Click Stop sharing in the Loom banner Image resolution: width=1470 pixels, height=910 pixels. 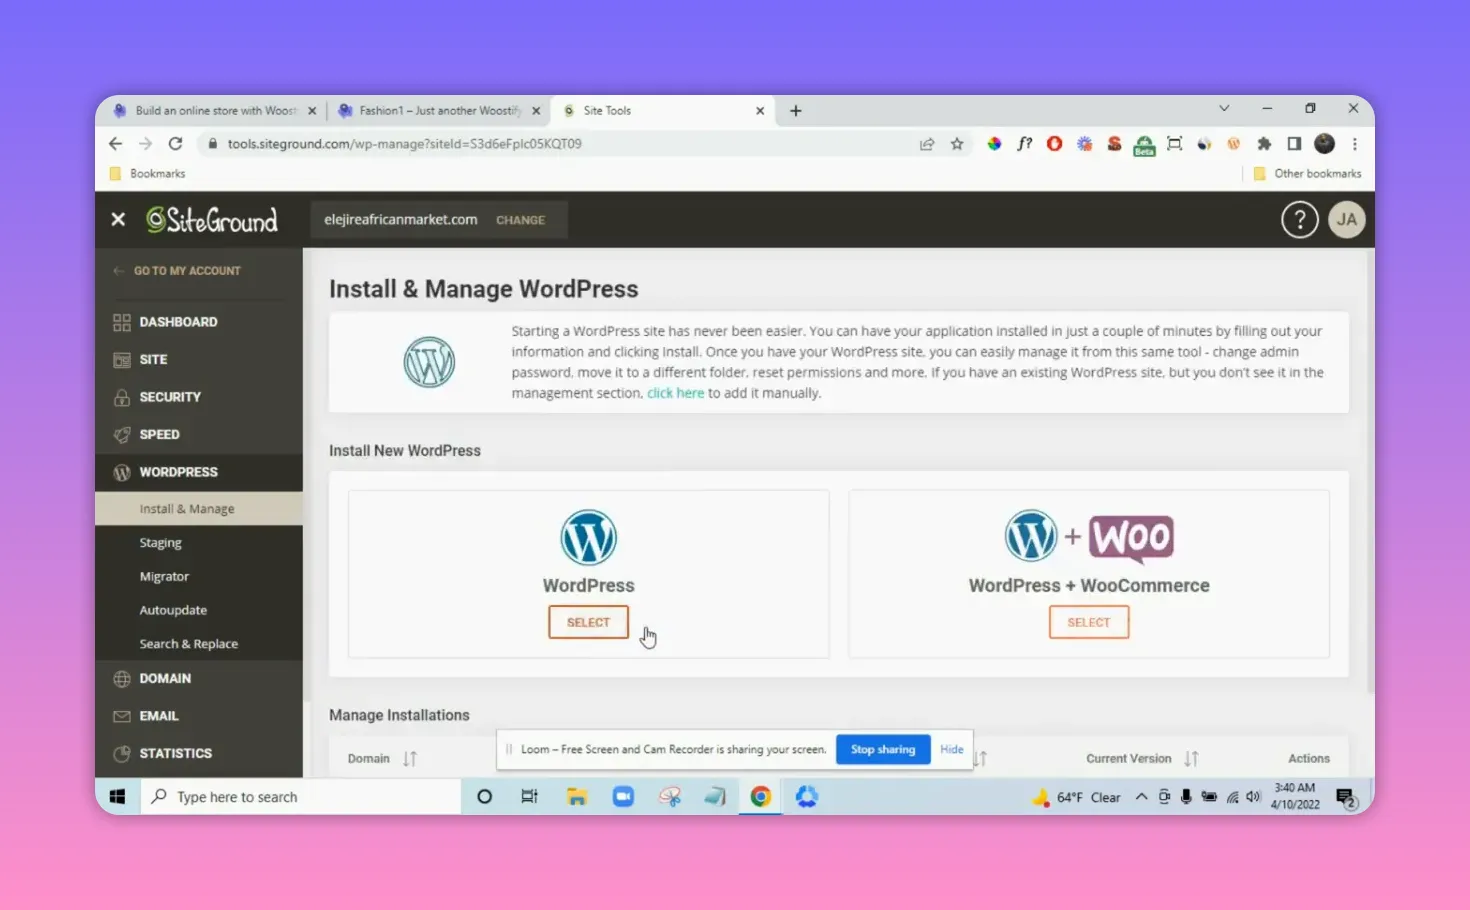(x=882, y=749)
